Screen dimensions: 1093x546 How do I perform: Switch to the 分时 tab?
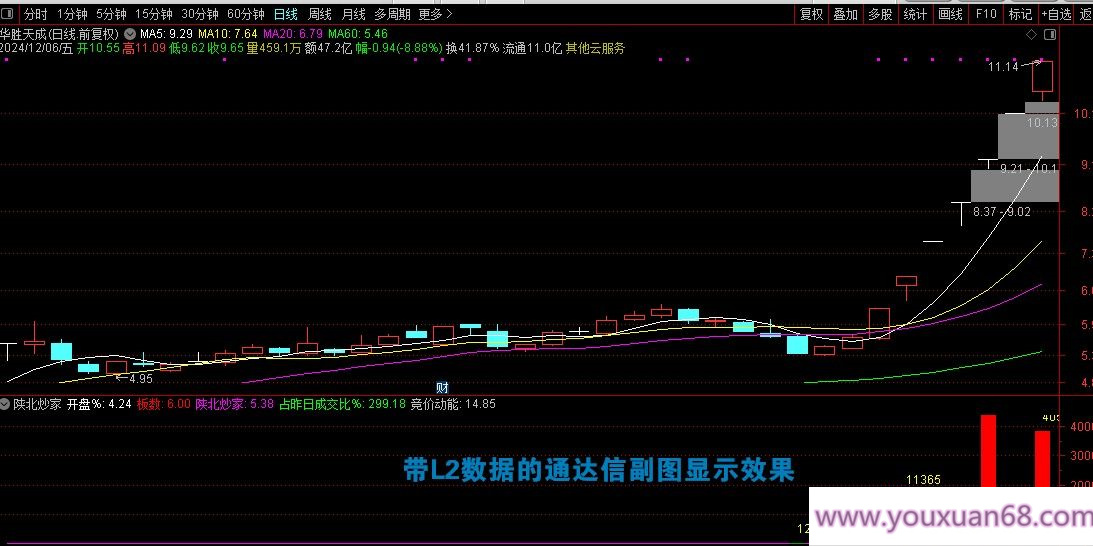(36, 14)
